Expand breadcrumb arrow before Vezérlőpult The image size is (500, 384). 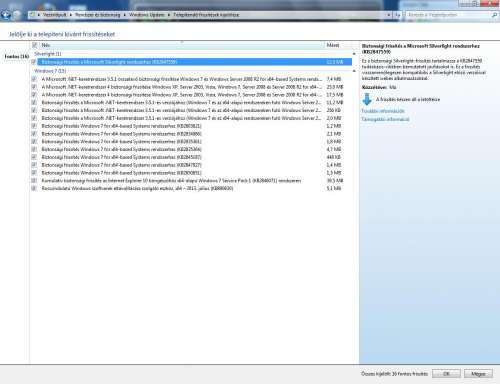pyautogui.click(x=39, y=15)
